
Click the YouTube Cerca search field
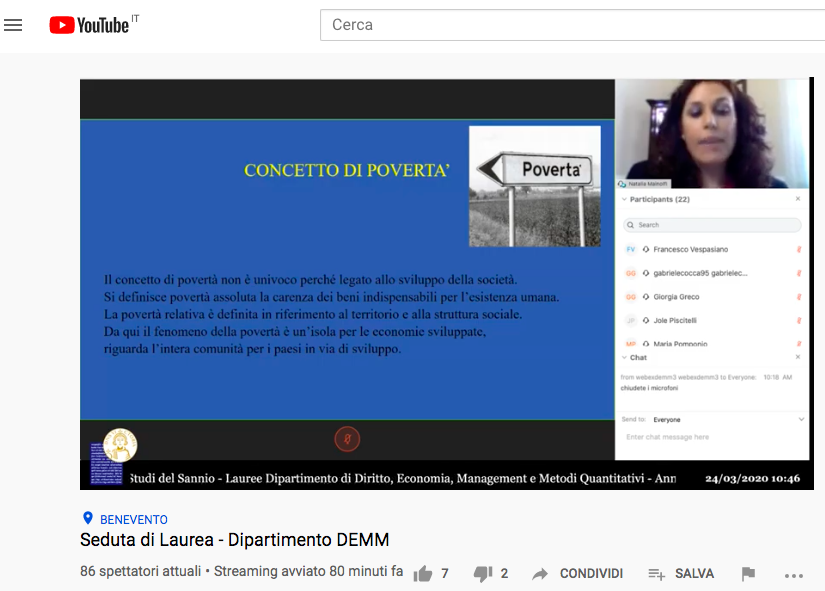point(570,25)
